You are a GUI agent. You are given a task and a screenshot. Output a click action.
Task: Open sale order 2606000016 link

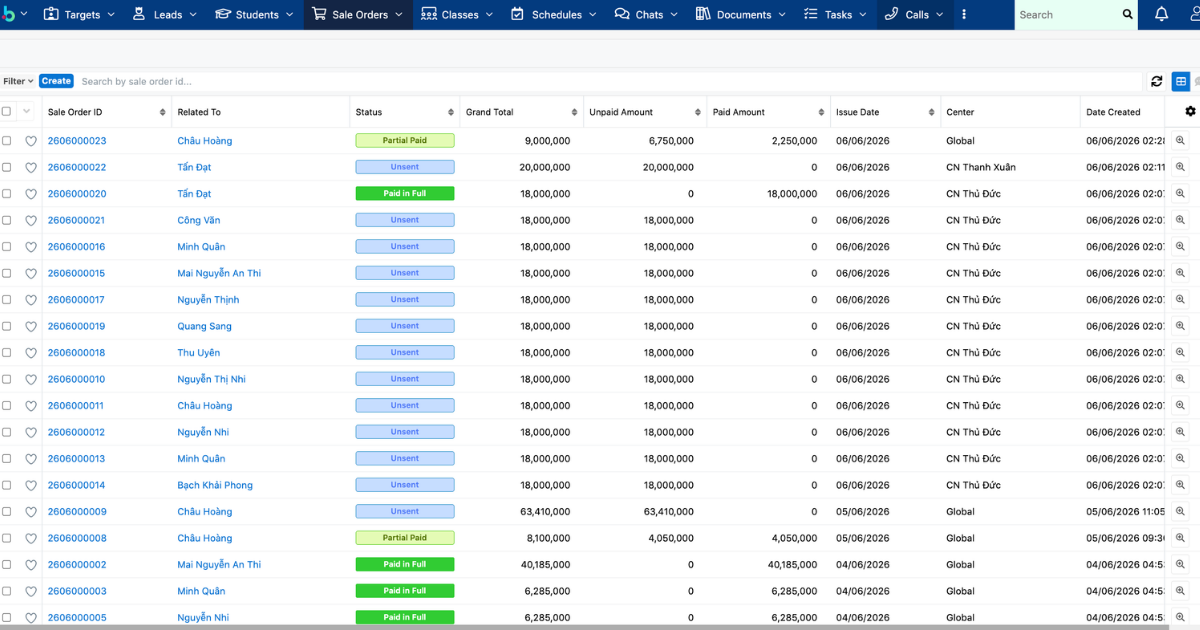(76, 247)
